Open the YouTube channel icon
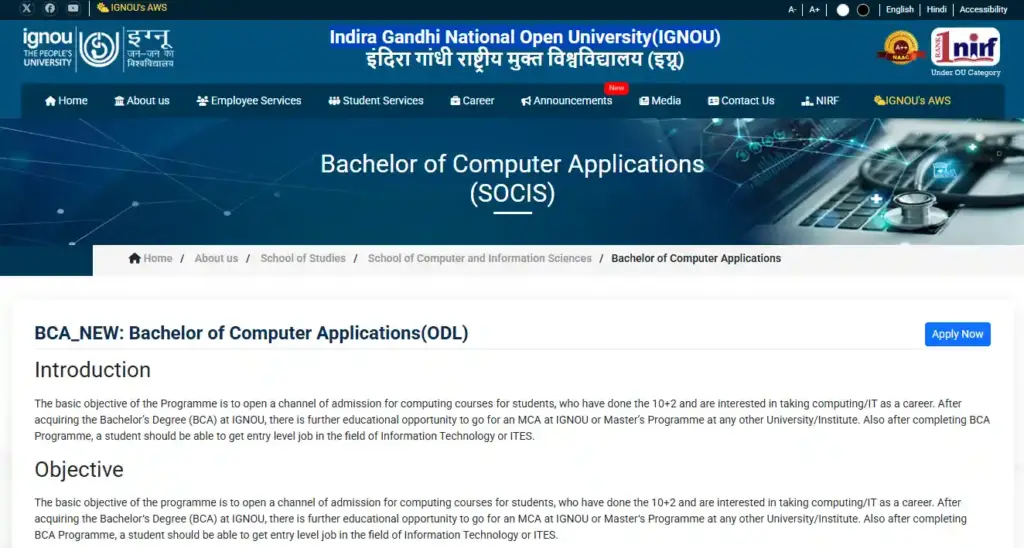Image resolution: width=1024 pixels, height=548 pixels. coord(73,8)
